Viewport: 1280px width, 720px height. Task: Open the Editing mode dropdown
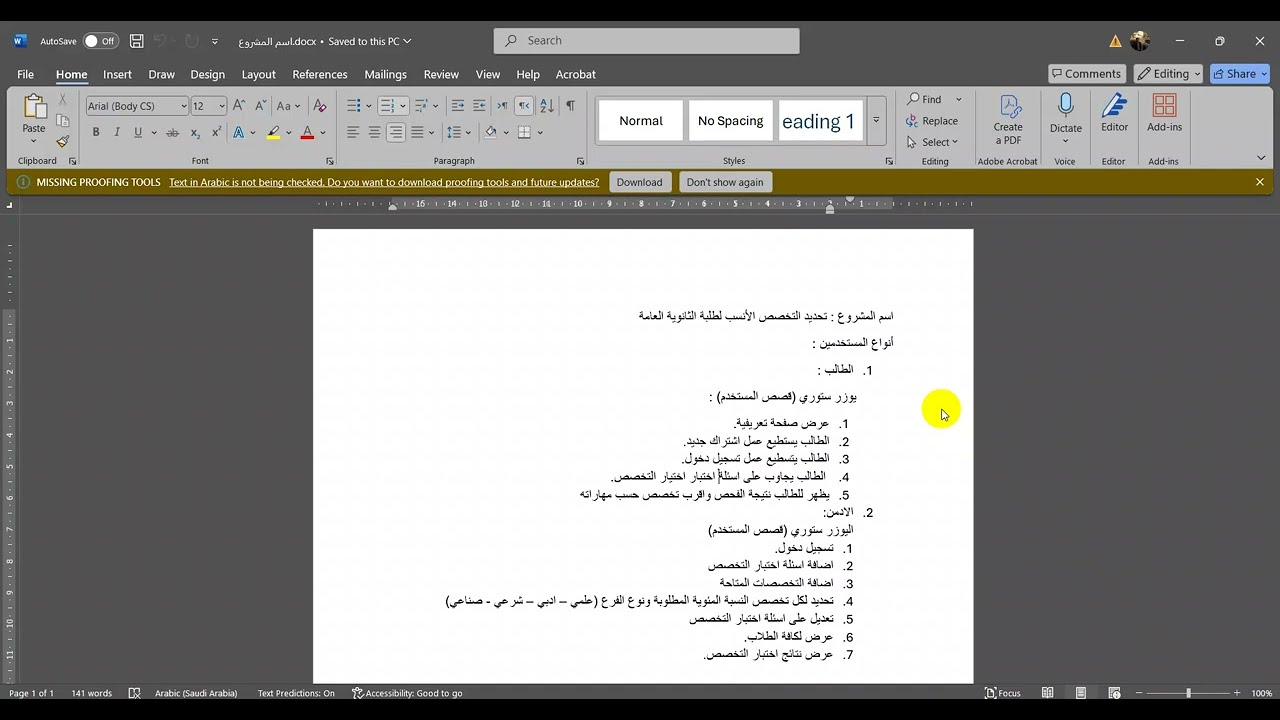(1169, 74)
